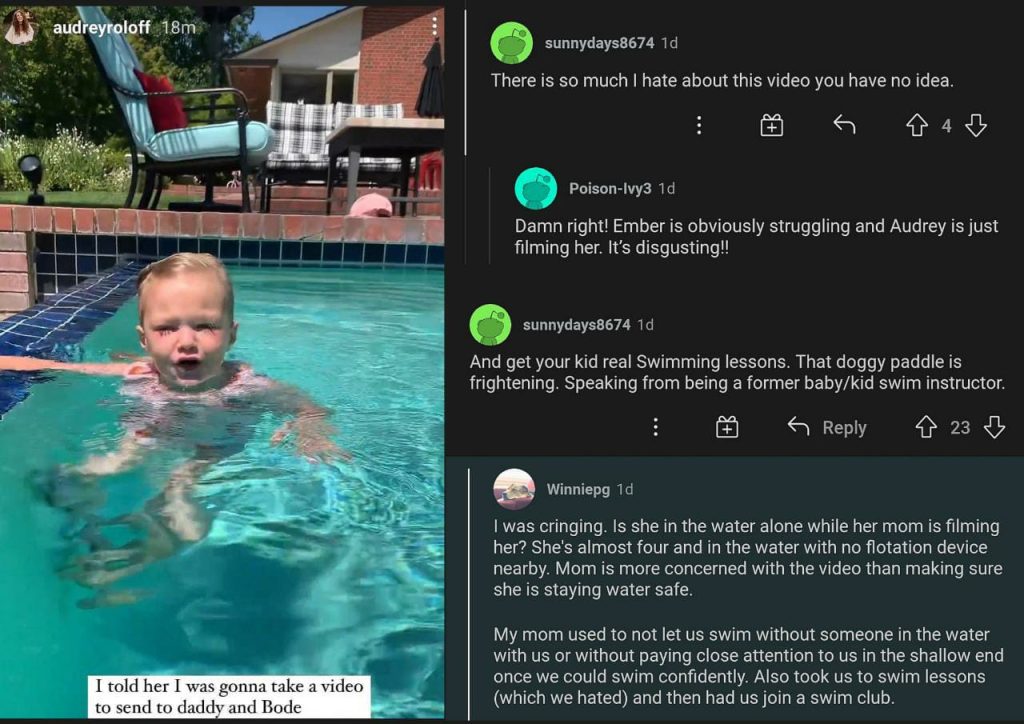Open the audreyroloff profile name
The width and height of the screenshot is (1024, 724).
tap(101, 27)
